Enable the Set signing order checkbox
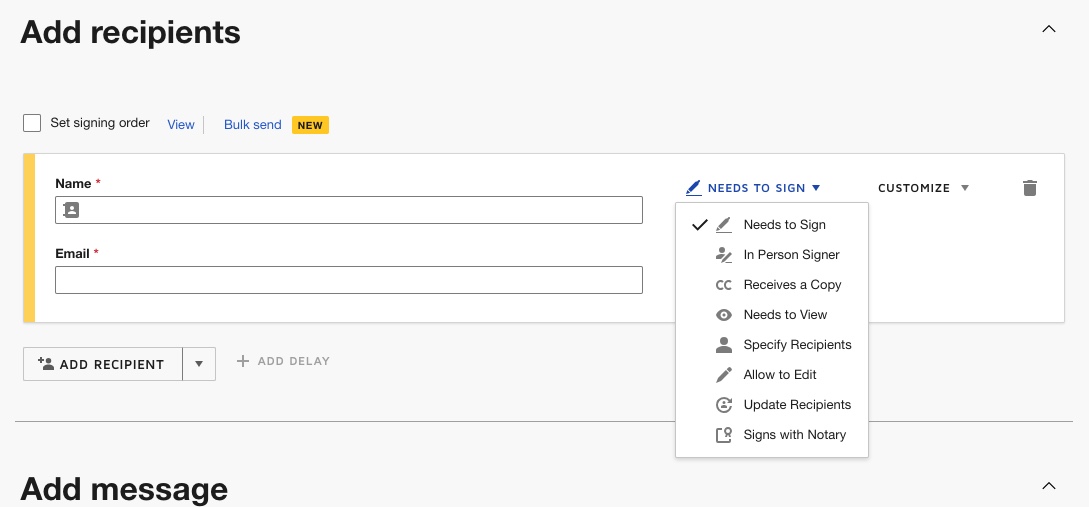 tap(32, 123)
